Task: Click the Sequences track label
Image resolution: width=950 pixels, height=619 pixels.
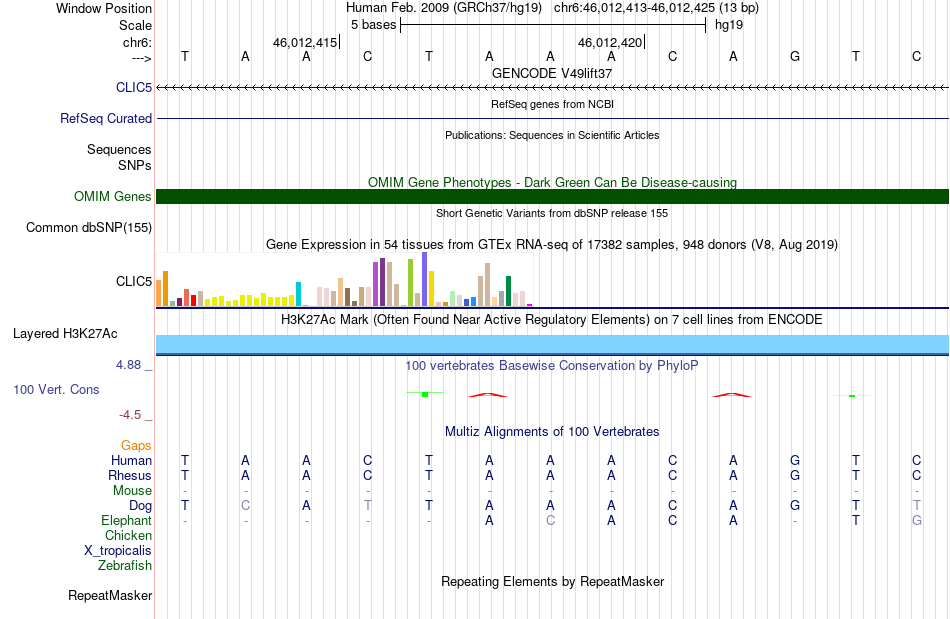Action: (x=119, y=150)
